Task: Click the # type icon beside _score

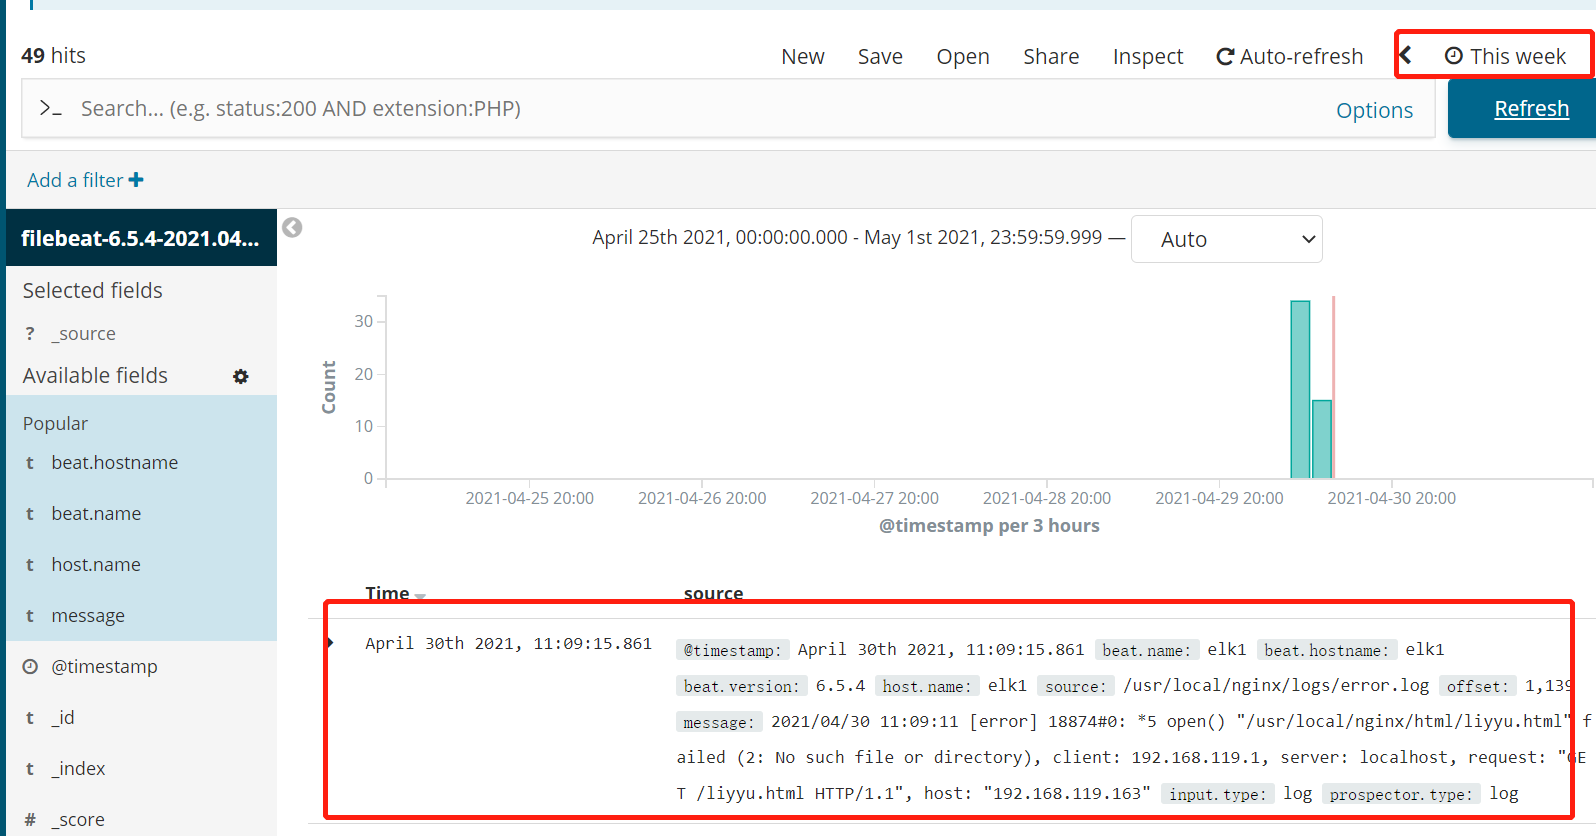Action: [x=30, y=819]
